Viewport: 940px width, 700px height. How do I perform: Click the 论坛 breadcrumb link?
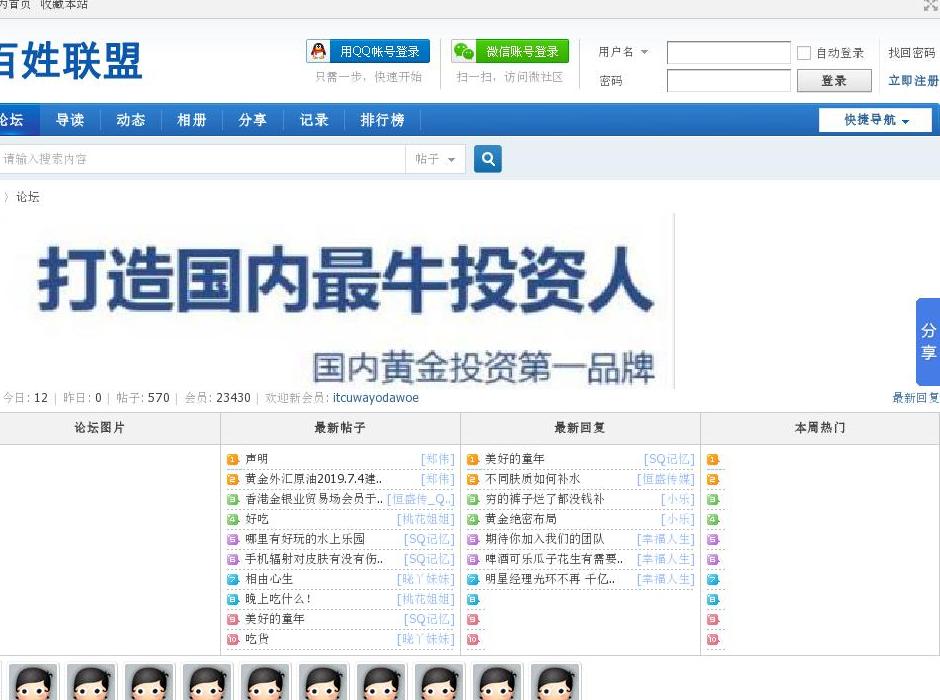28,197
